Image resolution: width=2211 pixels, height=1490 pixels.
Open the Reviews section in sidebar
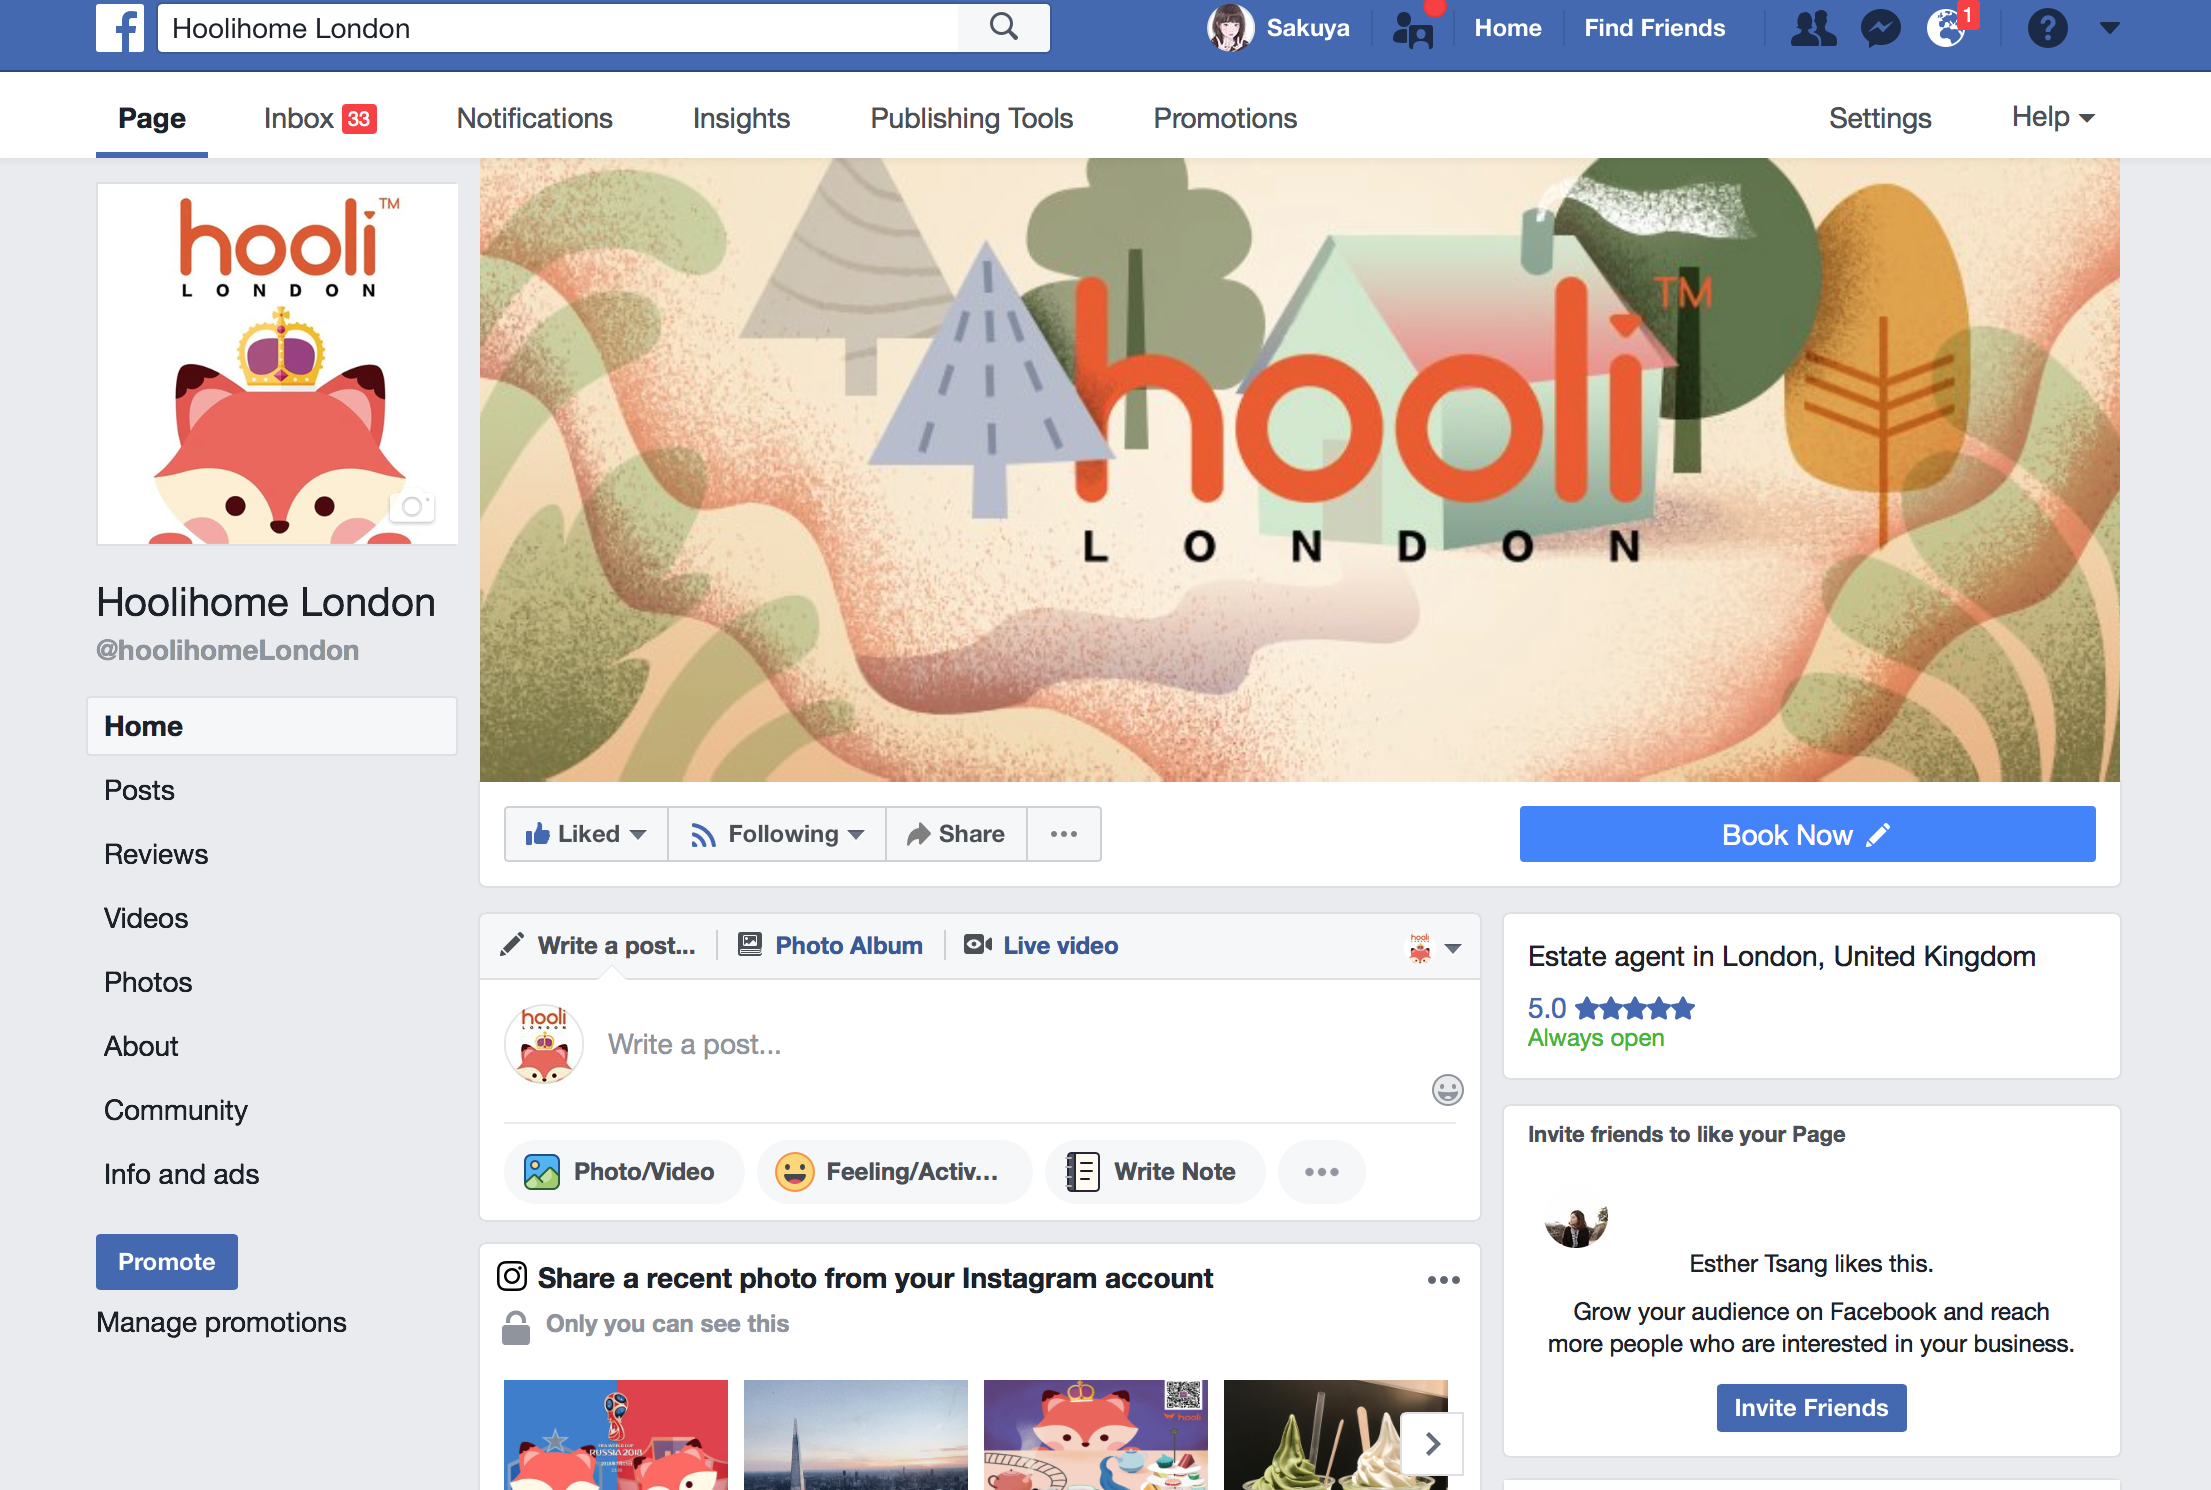[x=156, y=854]
